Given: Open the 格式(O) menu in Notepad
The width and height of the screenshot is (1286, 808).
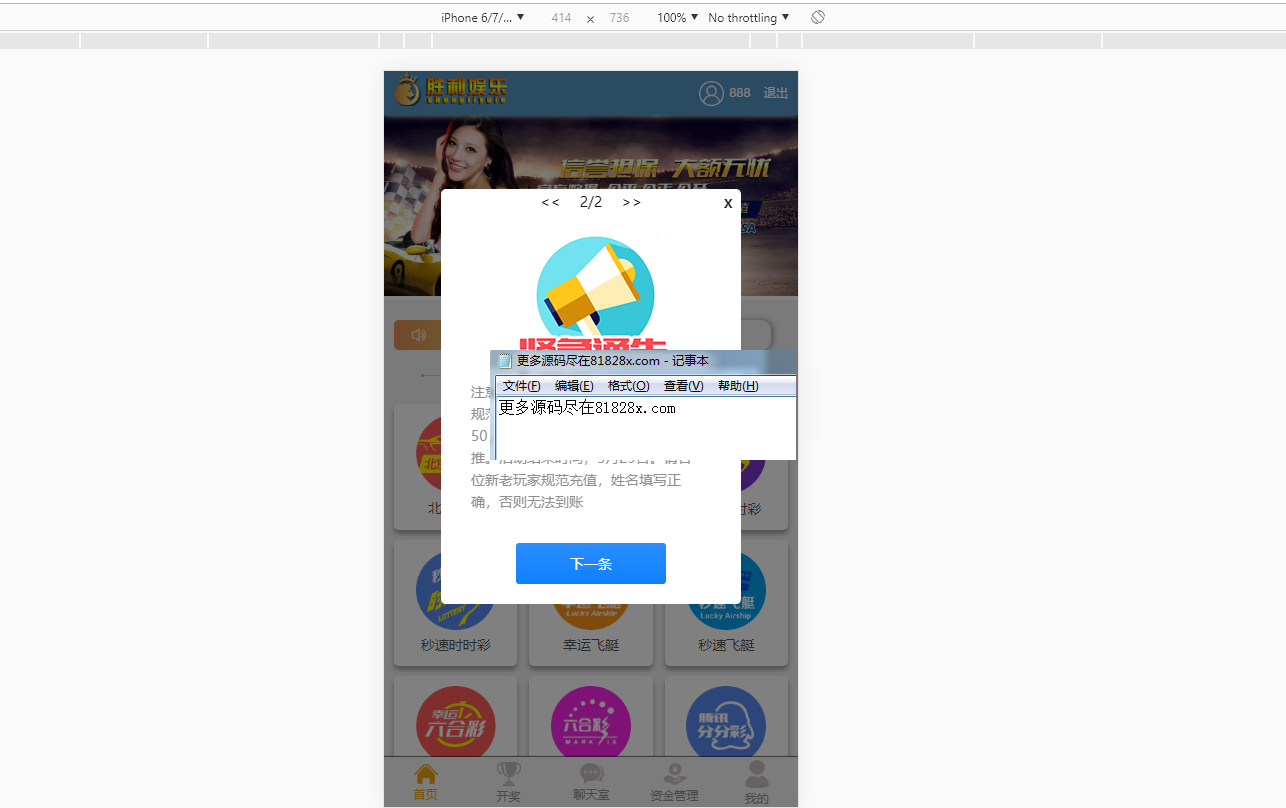Looking at the screenshot, I should pyautogui.click(x=628, y=386).
